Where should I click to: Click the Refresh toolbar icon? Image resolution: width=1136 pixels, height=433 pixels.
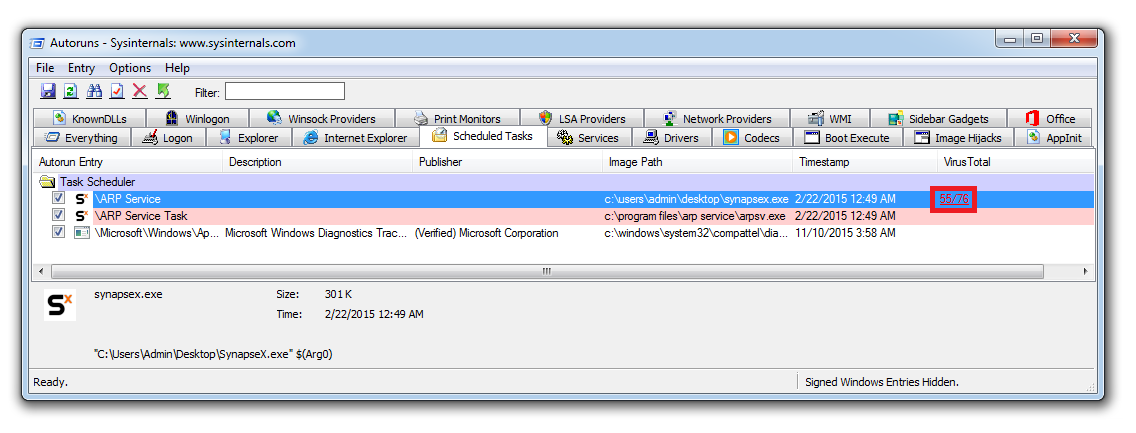pos(71,91)
